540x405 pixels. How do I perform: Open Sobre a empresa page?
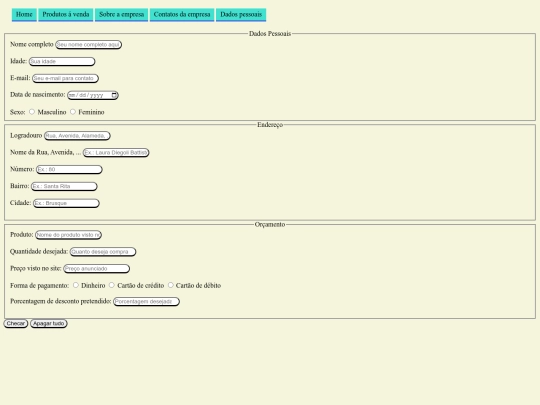tap(122, 15)
